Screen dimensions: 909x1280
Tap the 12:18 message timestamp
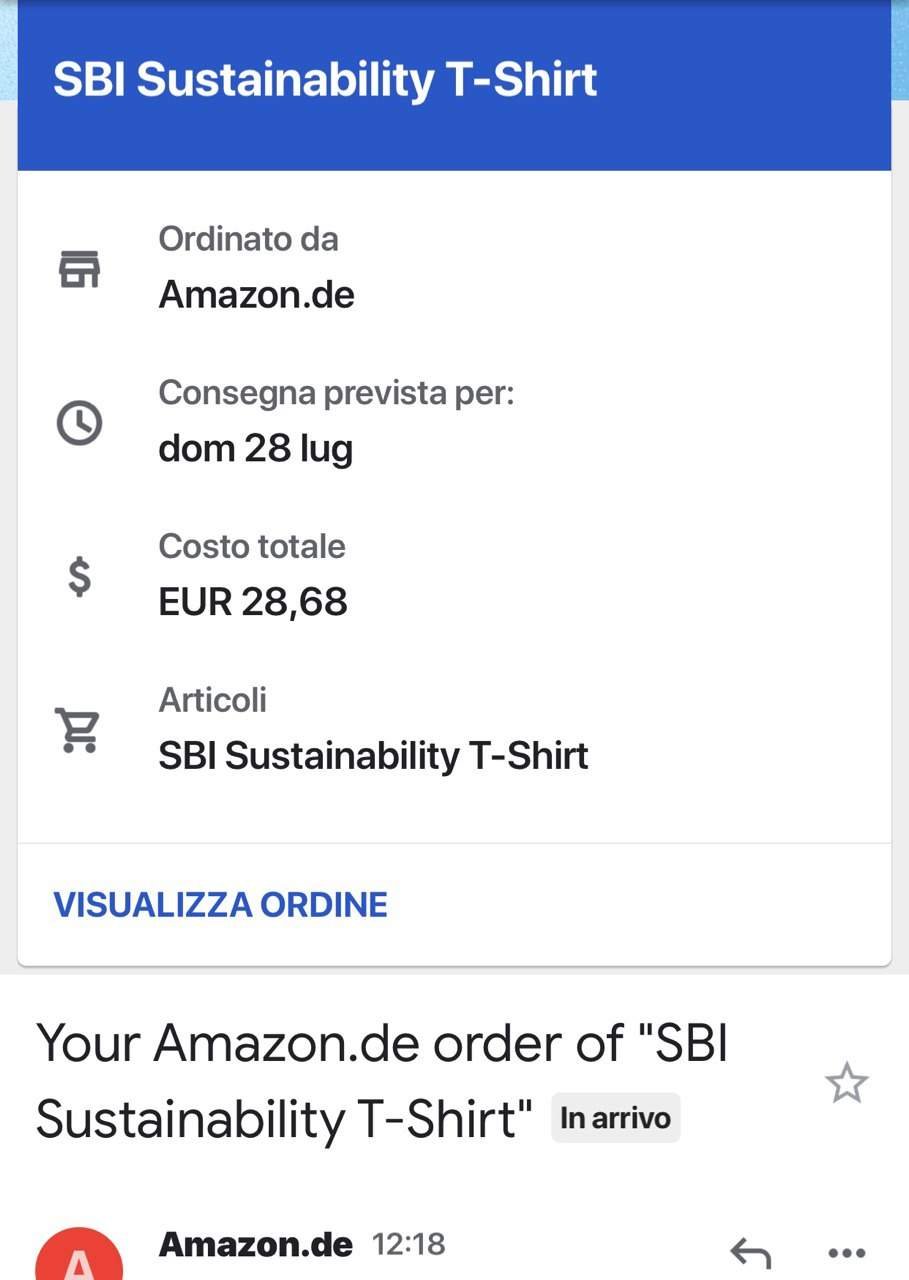click(x=409, y=1245)
